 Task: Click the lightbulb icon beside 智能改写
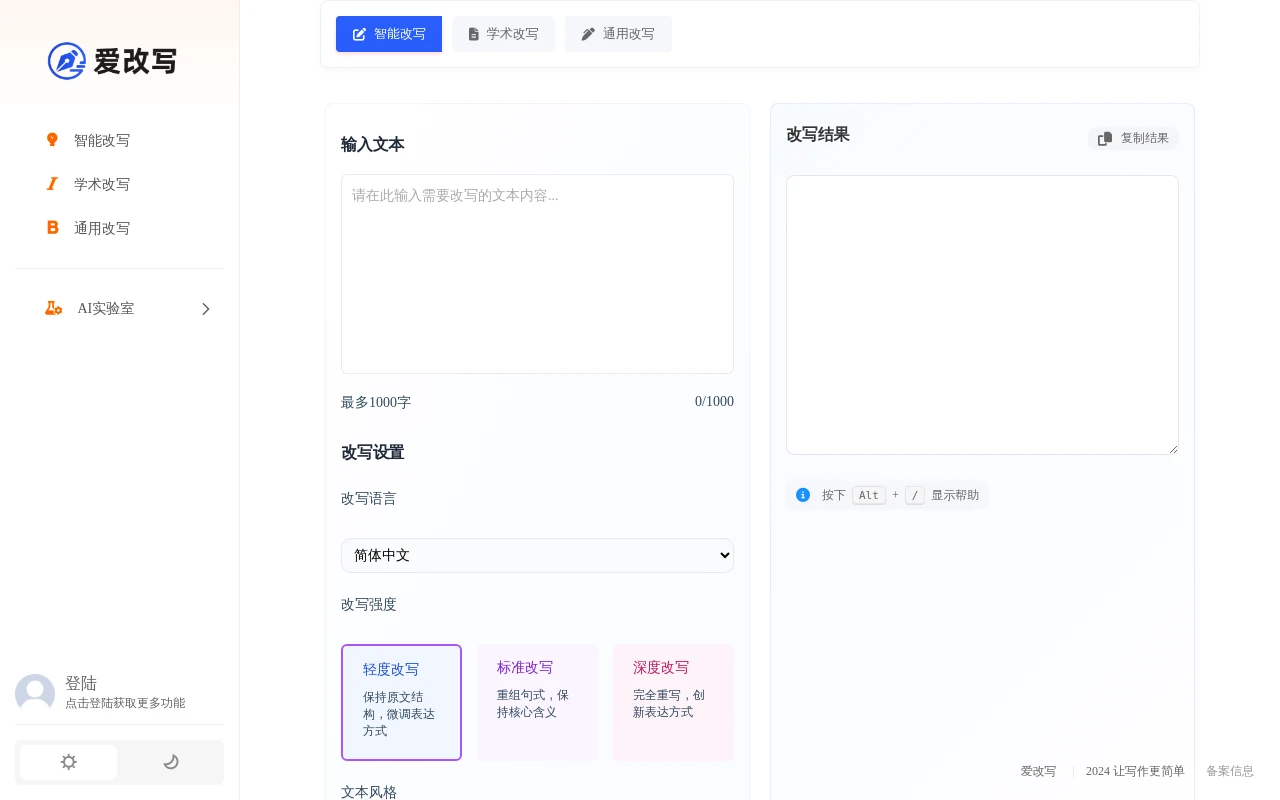point(52,140)
